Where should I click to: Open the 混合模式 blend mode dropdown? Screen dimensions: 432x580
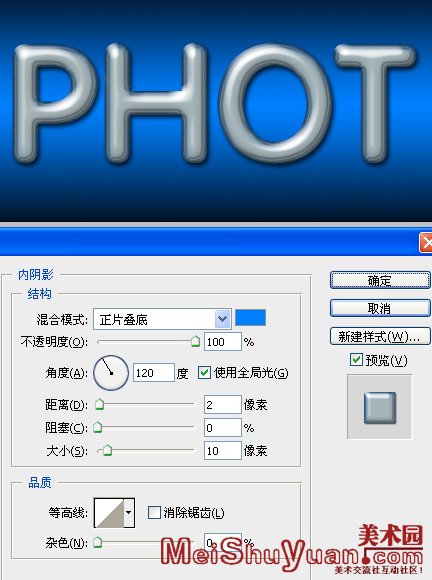[162, 319]
